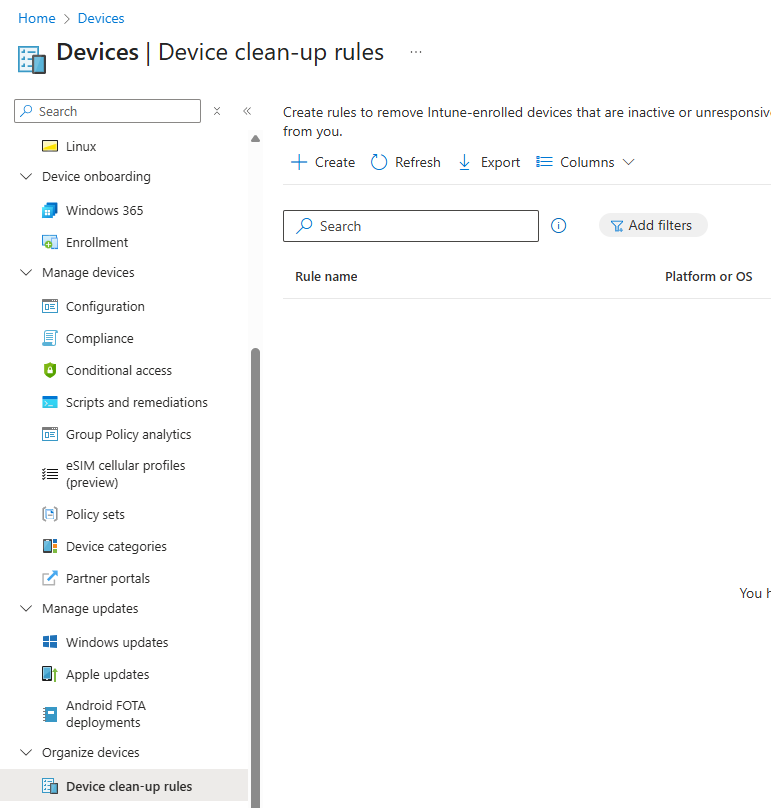771x808 pixels.
Task: Collapse Device onboarding section
Action: pyautogui.click(x=26, y=176)
